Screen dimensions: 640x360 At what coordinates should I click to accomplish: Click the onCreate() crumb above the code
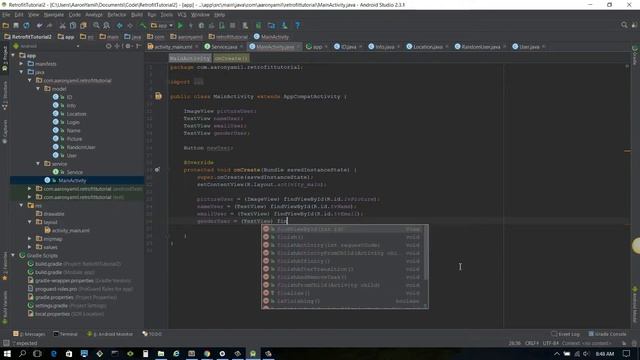click(x=231, y=58)
